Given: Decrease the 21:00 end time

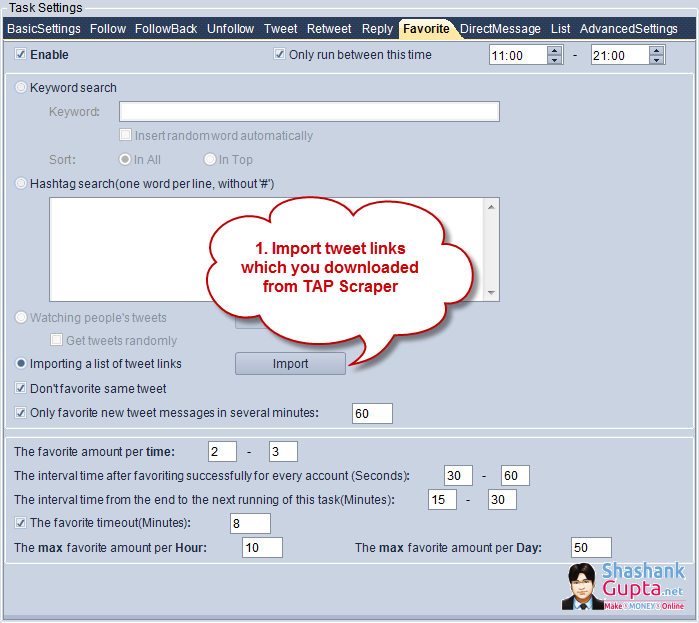Looking at the screenshot, I should tap(656, 60).
